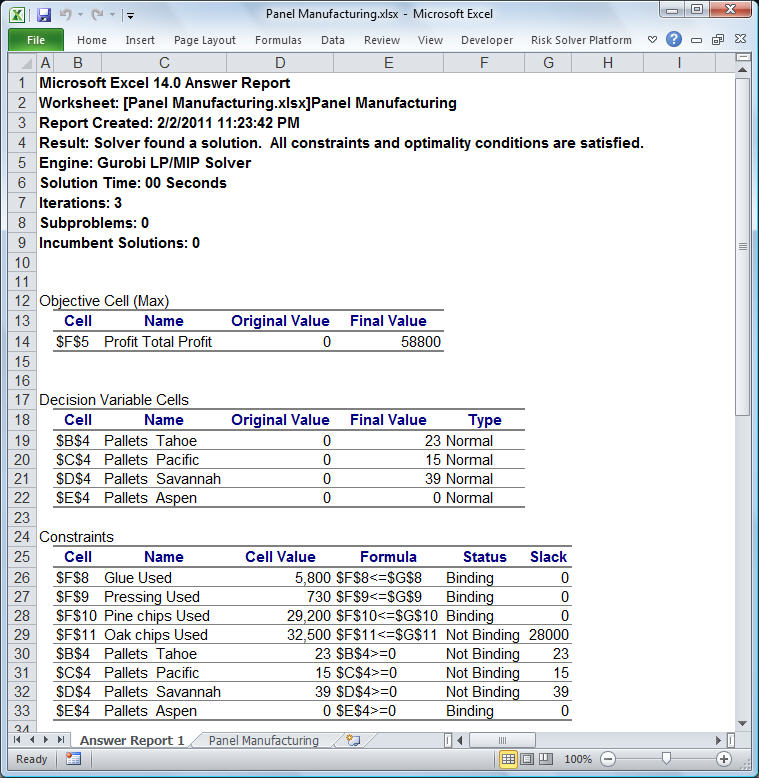Expand the Customize Quick Access Toolbar dropdown
759x778 pixels.
[x=131, y=16]
